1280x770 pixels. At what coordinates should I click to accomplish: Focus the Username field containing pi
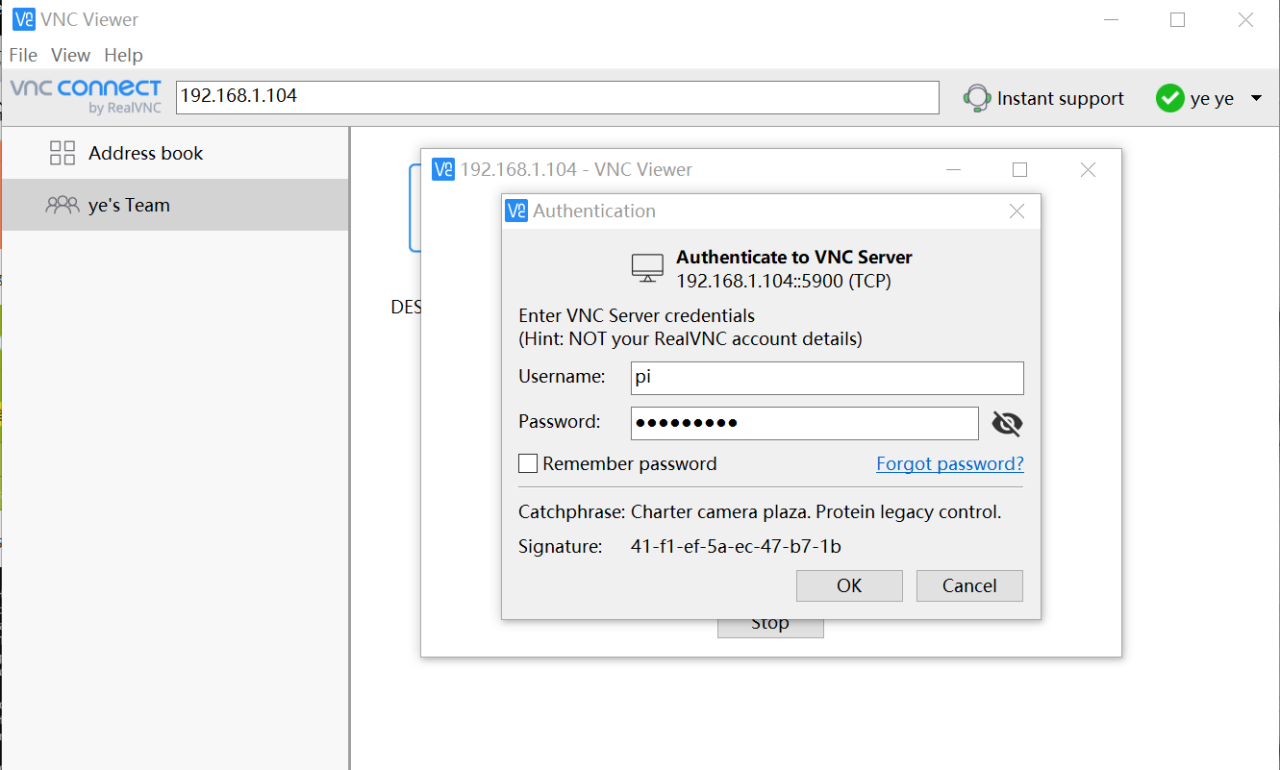point(827,378)
